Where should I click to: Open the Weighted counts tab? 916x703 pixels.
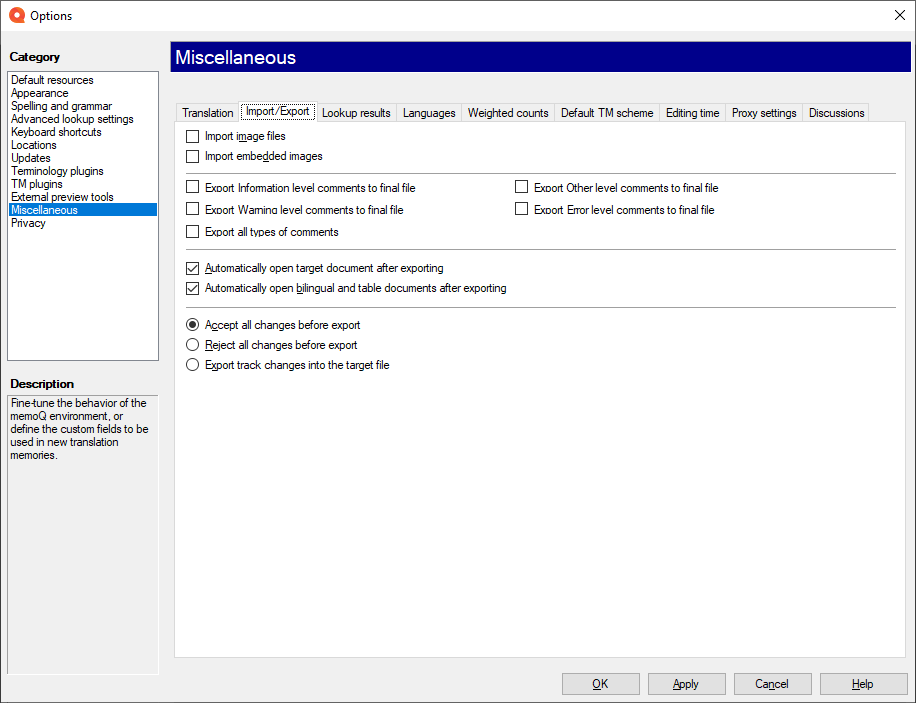[x=507, y=112]
